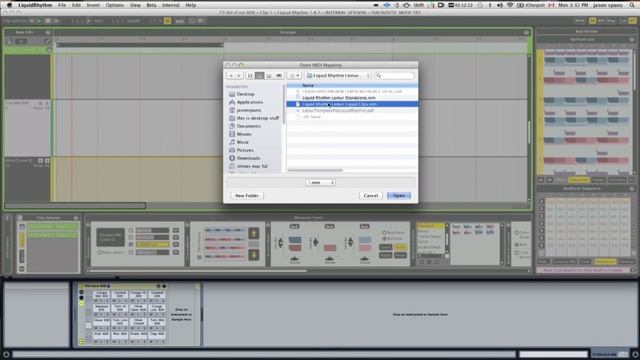The height and width of the screenshot is (360, 640).
Task: Select Music in the Favorites sidebar
Action: [x=242, y=142]
